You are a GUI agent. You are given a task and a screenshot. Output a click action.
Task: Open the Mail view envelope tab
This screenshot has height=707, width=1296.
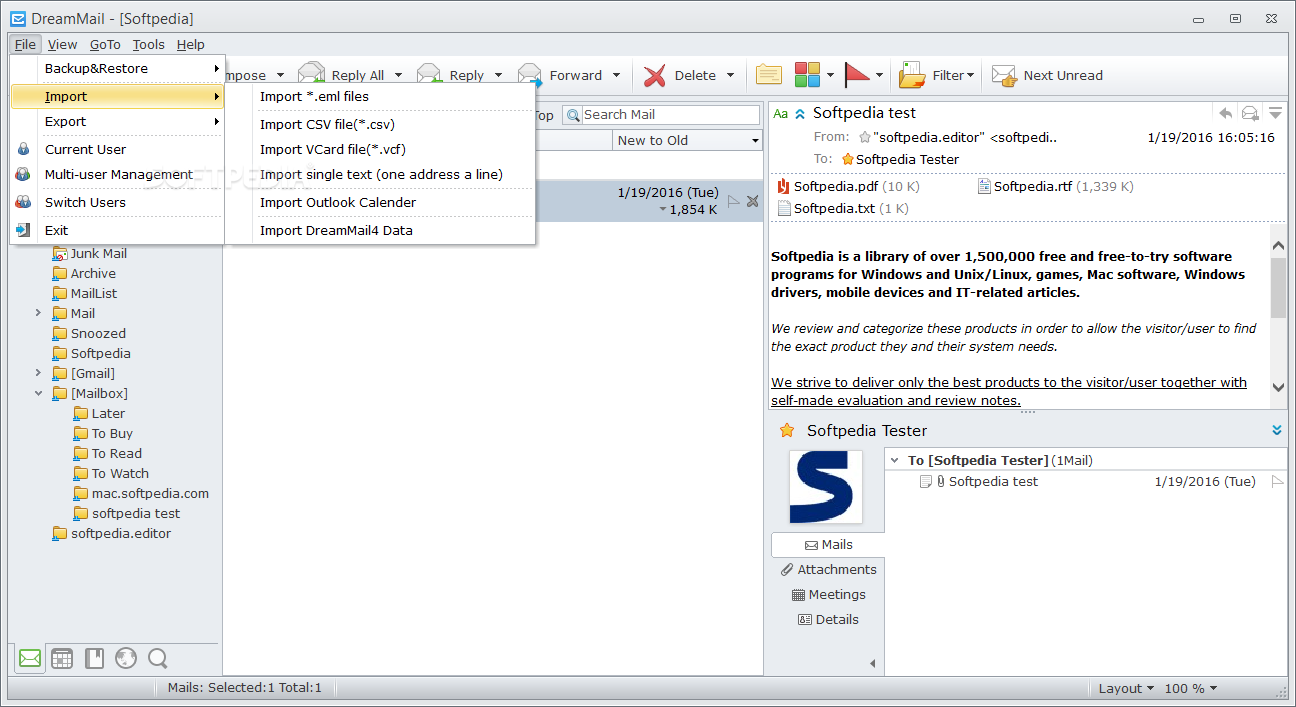[30, 658]
